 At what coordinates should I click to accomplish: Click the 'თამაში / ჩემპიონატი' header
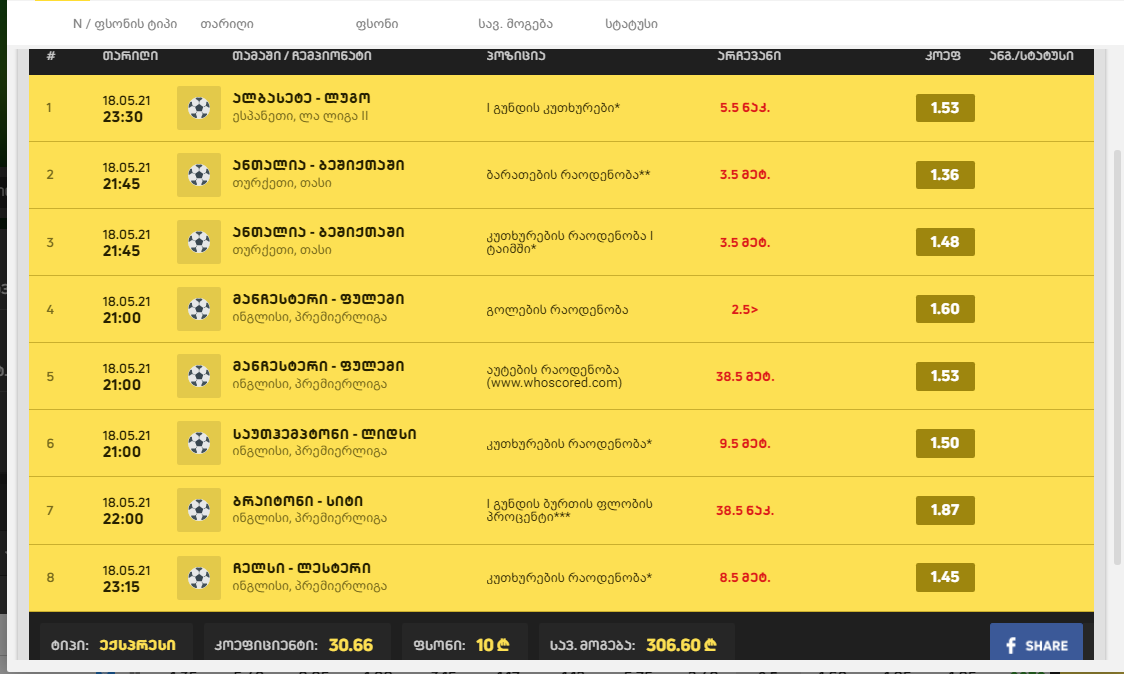(302, 55)
